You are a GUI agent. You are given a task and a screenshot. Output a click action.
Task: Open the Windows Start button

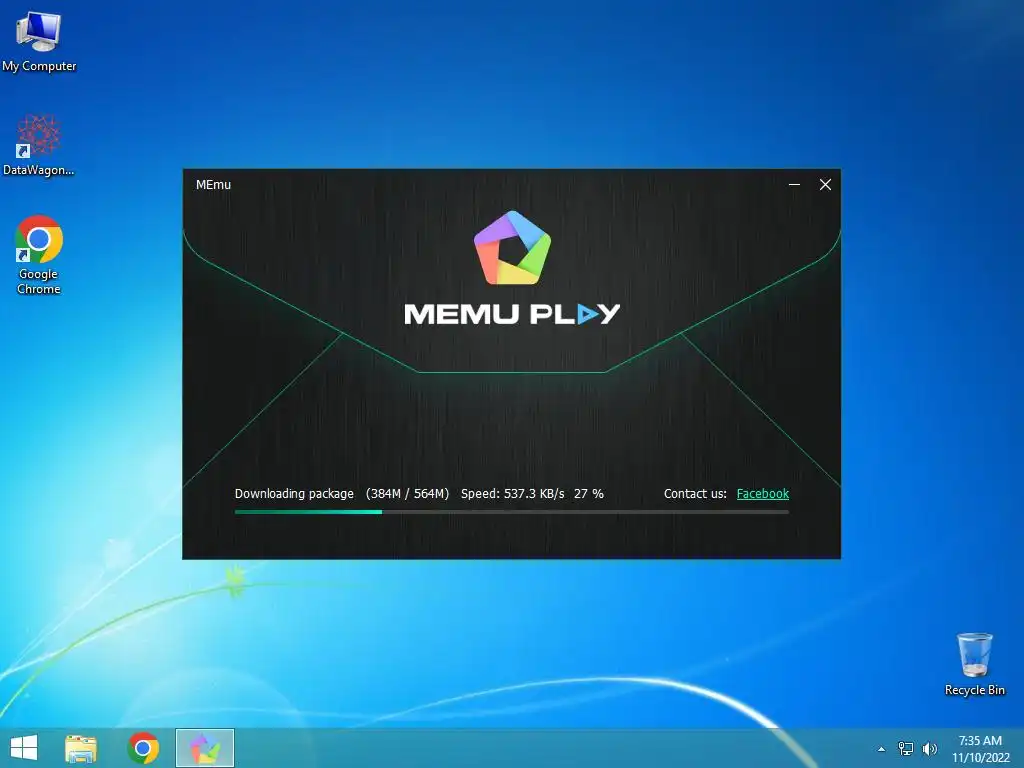click(24, 748)
